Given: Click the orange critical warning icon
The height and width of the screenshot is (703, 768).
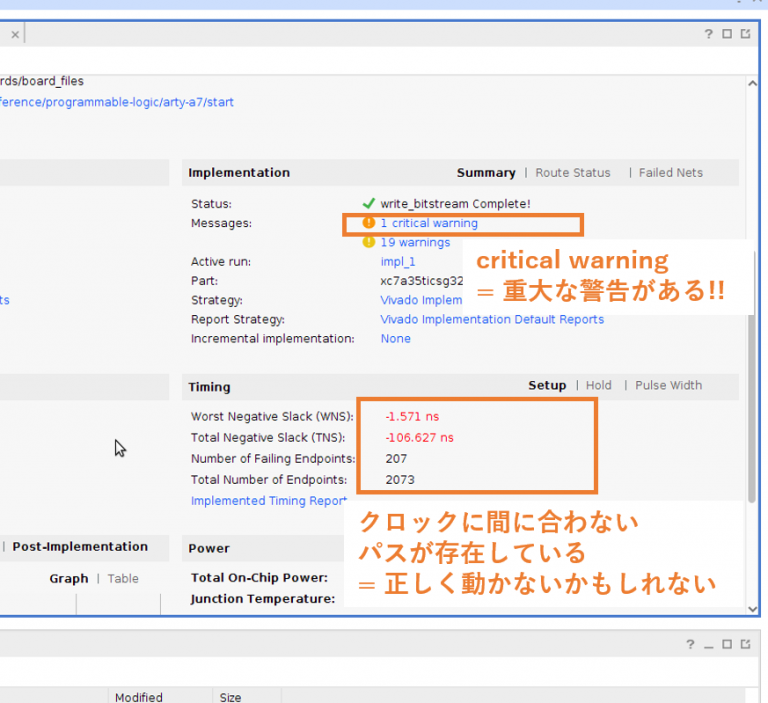Looking at the screenshot, I should pyautogui.click(x=368, y=223).
